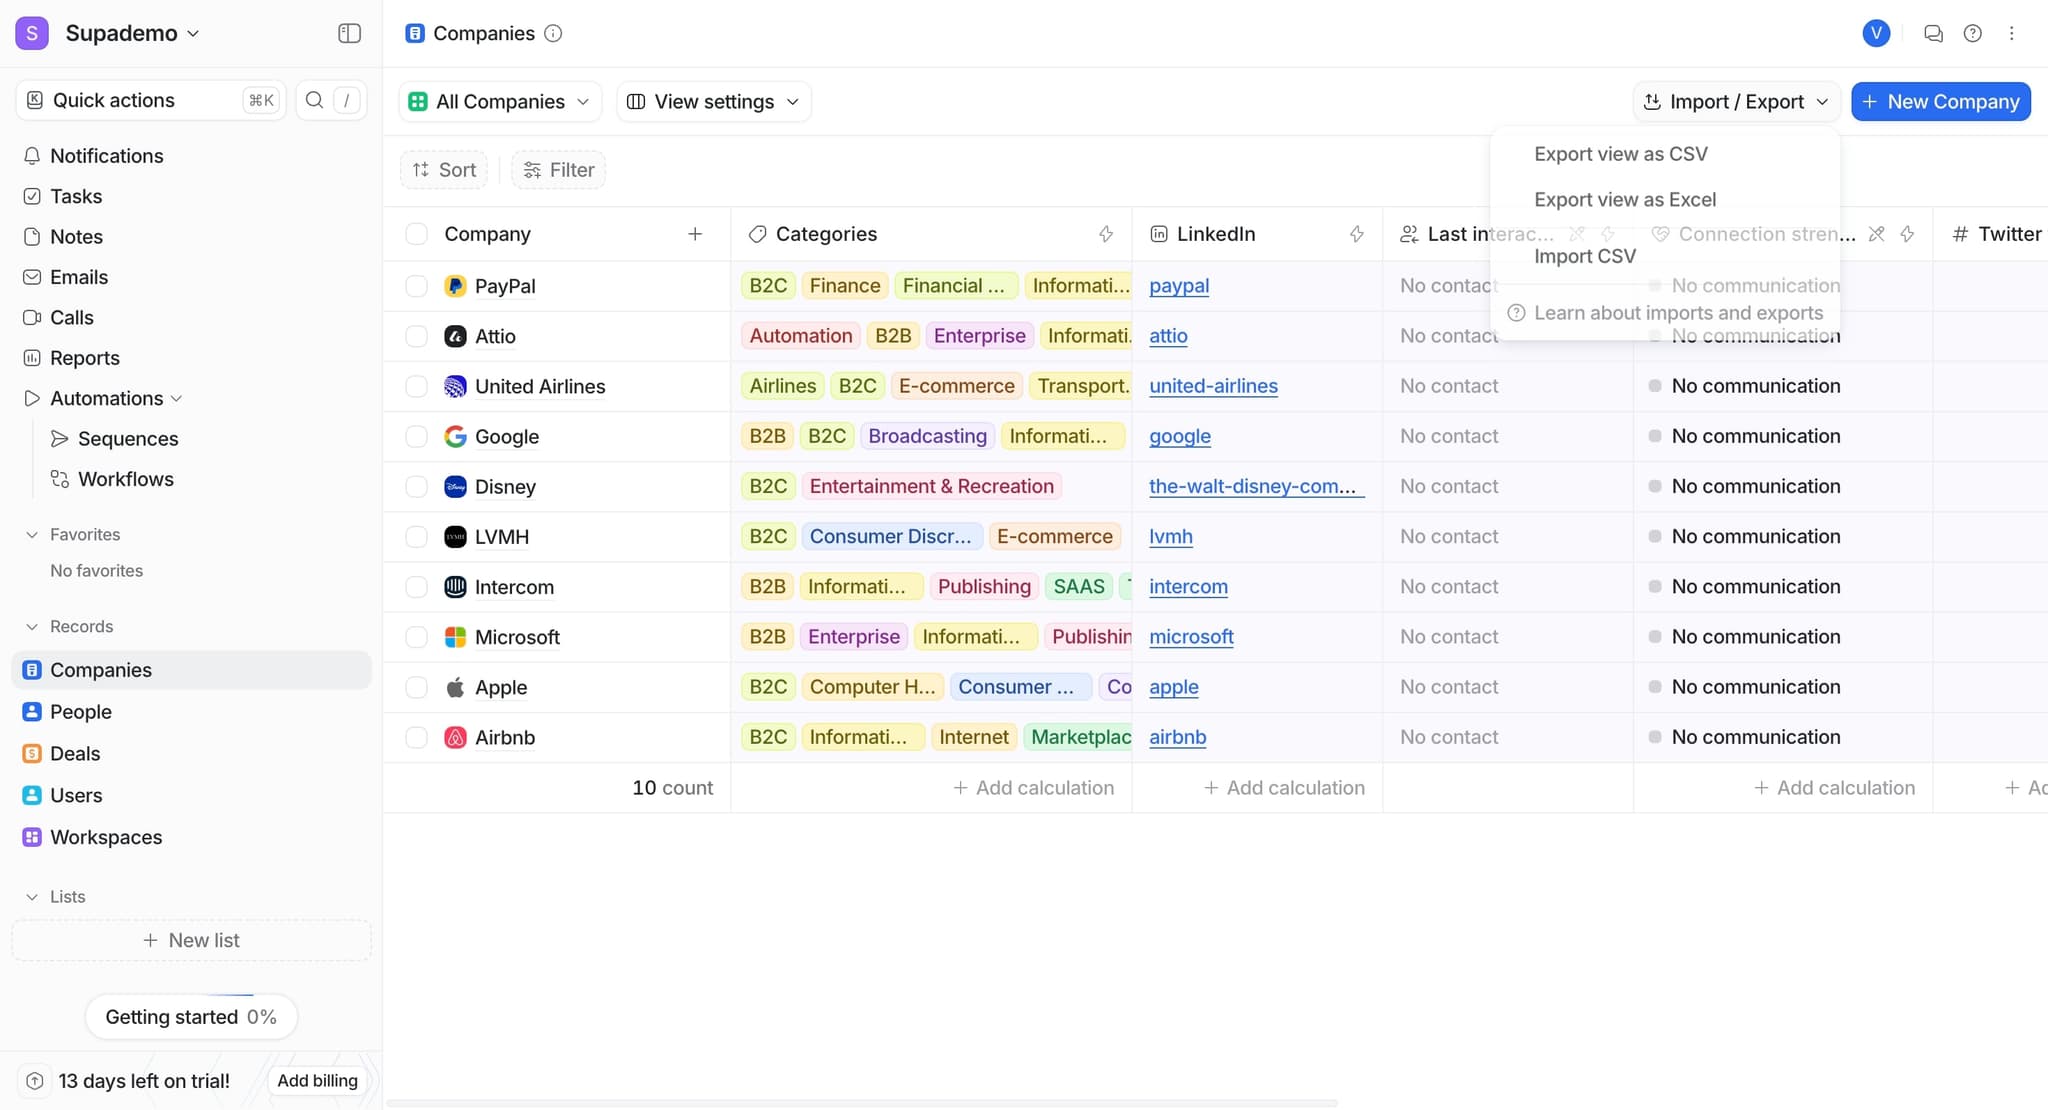Click the help question mark icon
The height and width of the screenshot is (1110, 2048).
pyautogui.click(x=1972, y=33)
